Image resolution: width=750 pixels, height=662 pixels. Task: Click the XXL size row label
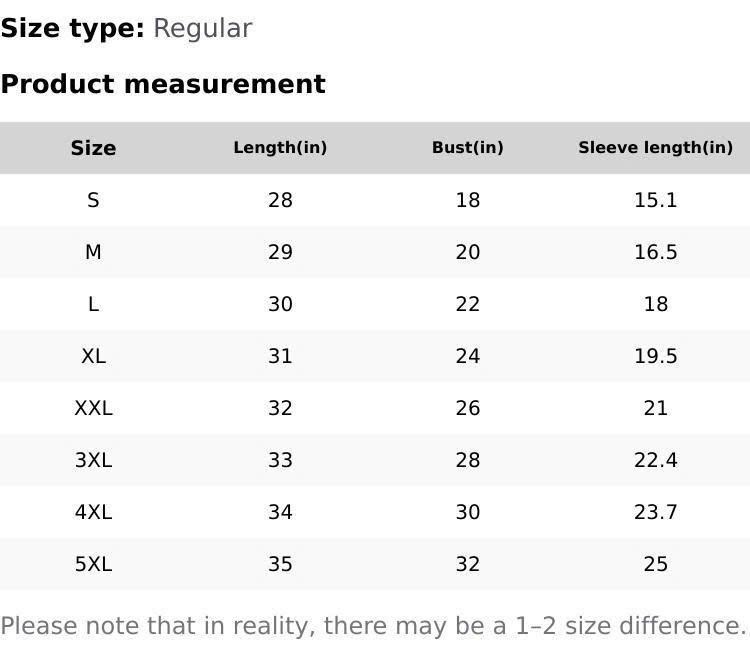[93, 408]
